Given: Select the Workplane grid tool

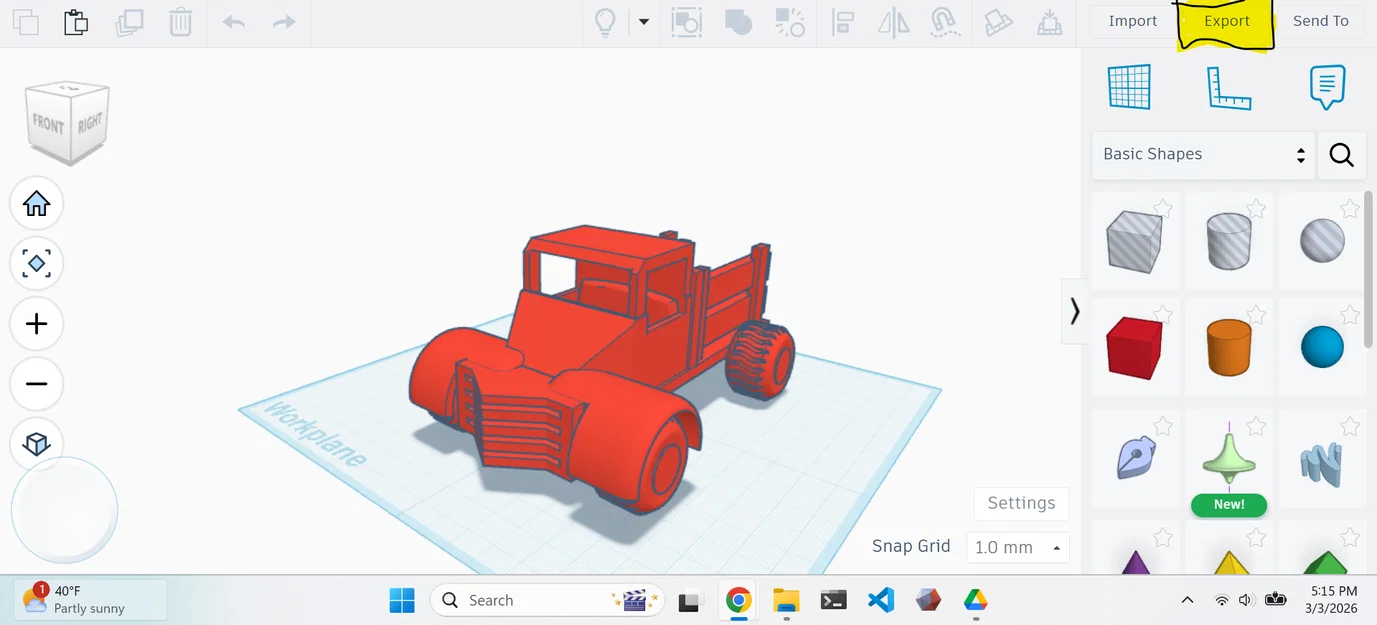Looking at the screenshot, I should tap(1130, 87).
